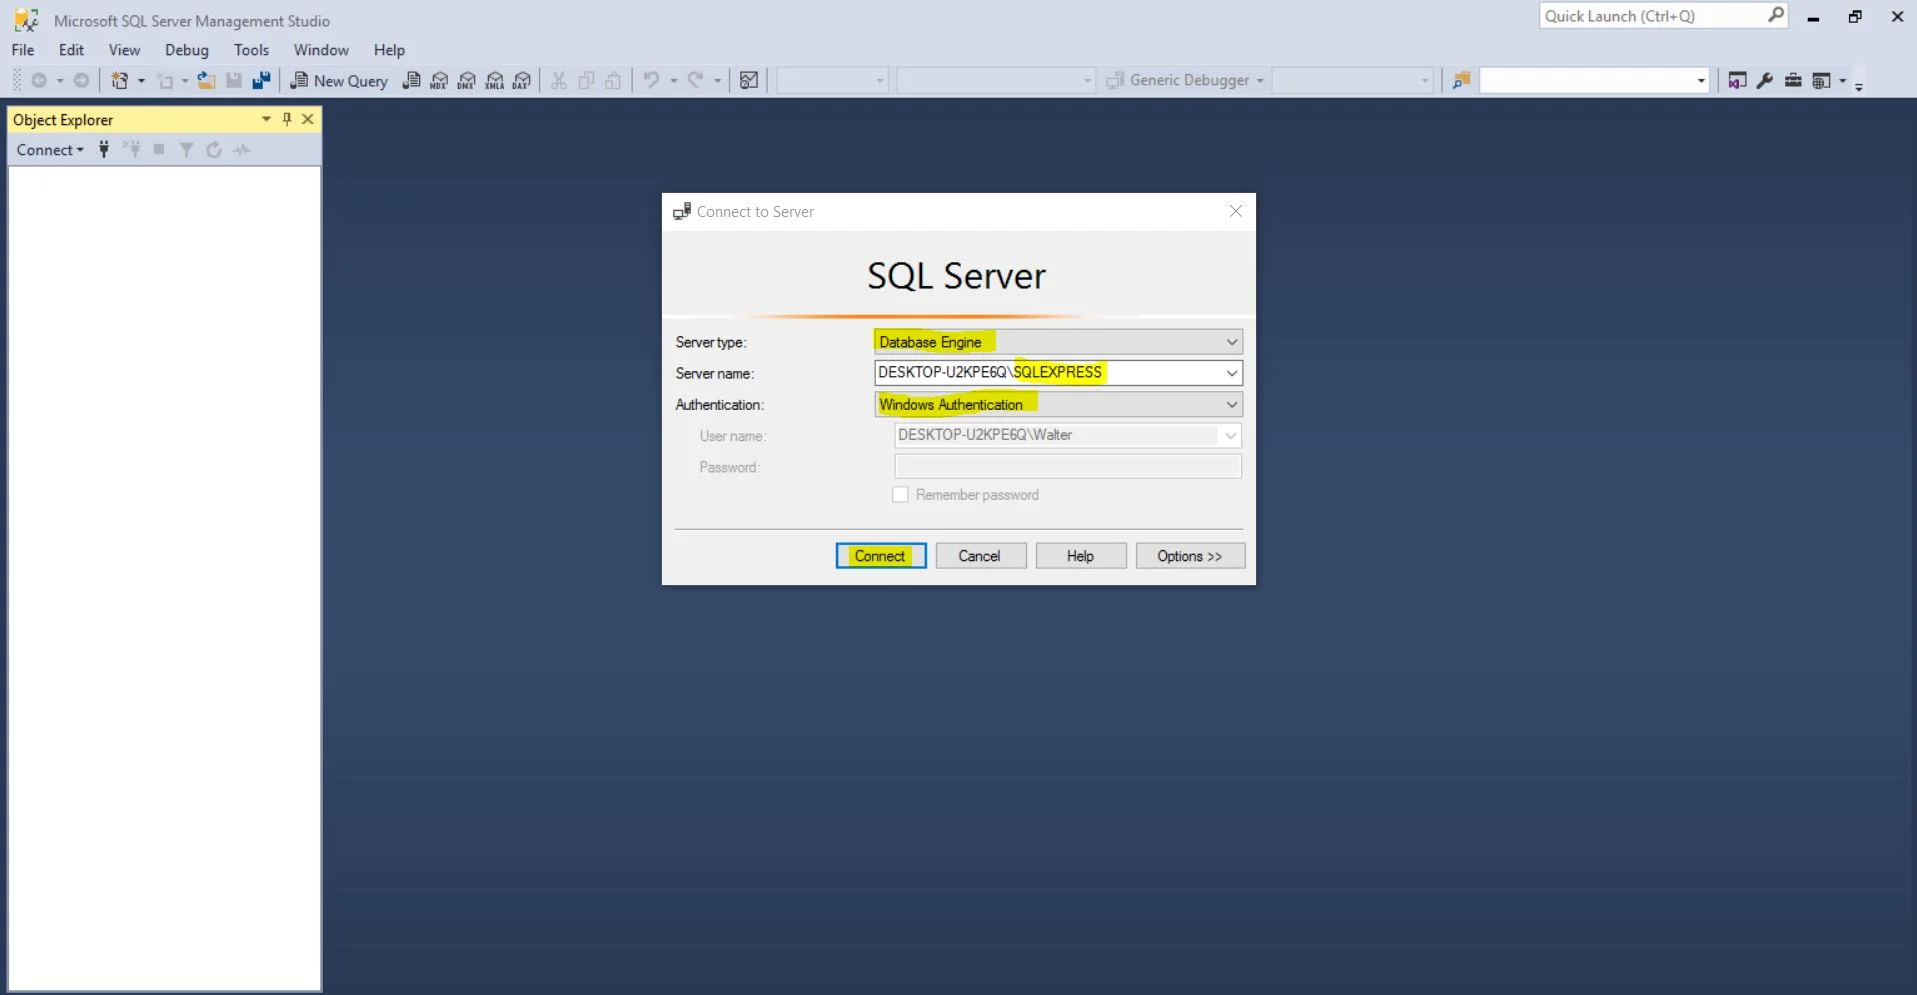
Task: Click the Options >> button
Action: tap(1190, 556)
